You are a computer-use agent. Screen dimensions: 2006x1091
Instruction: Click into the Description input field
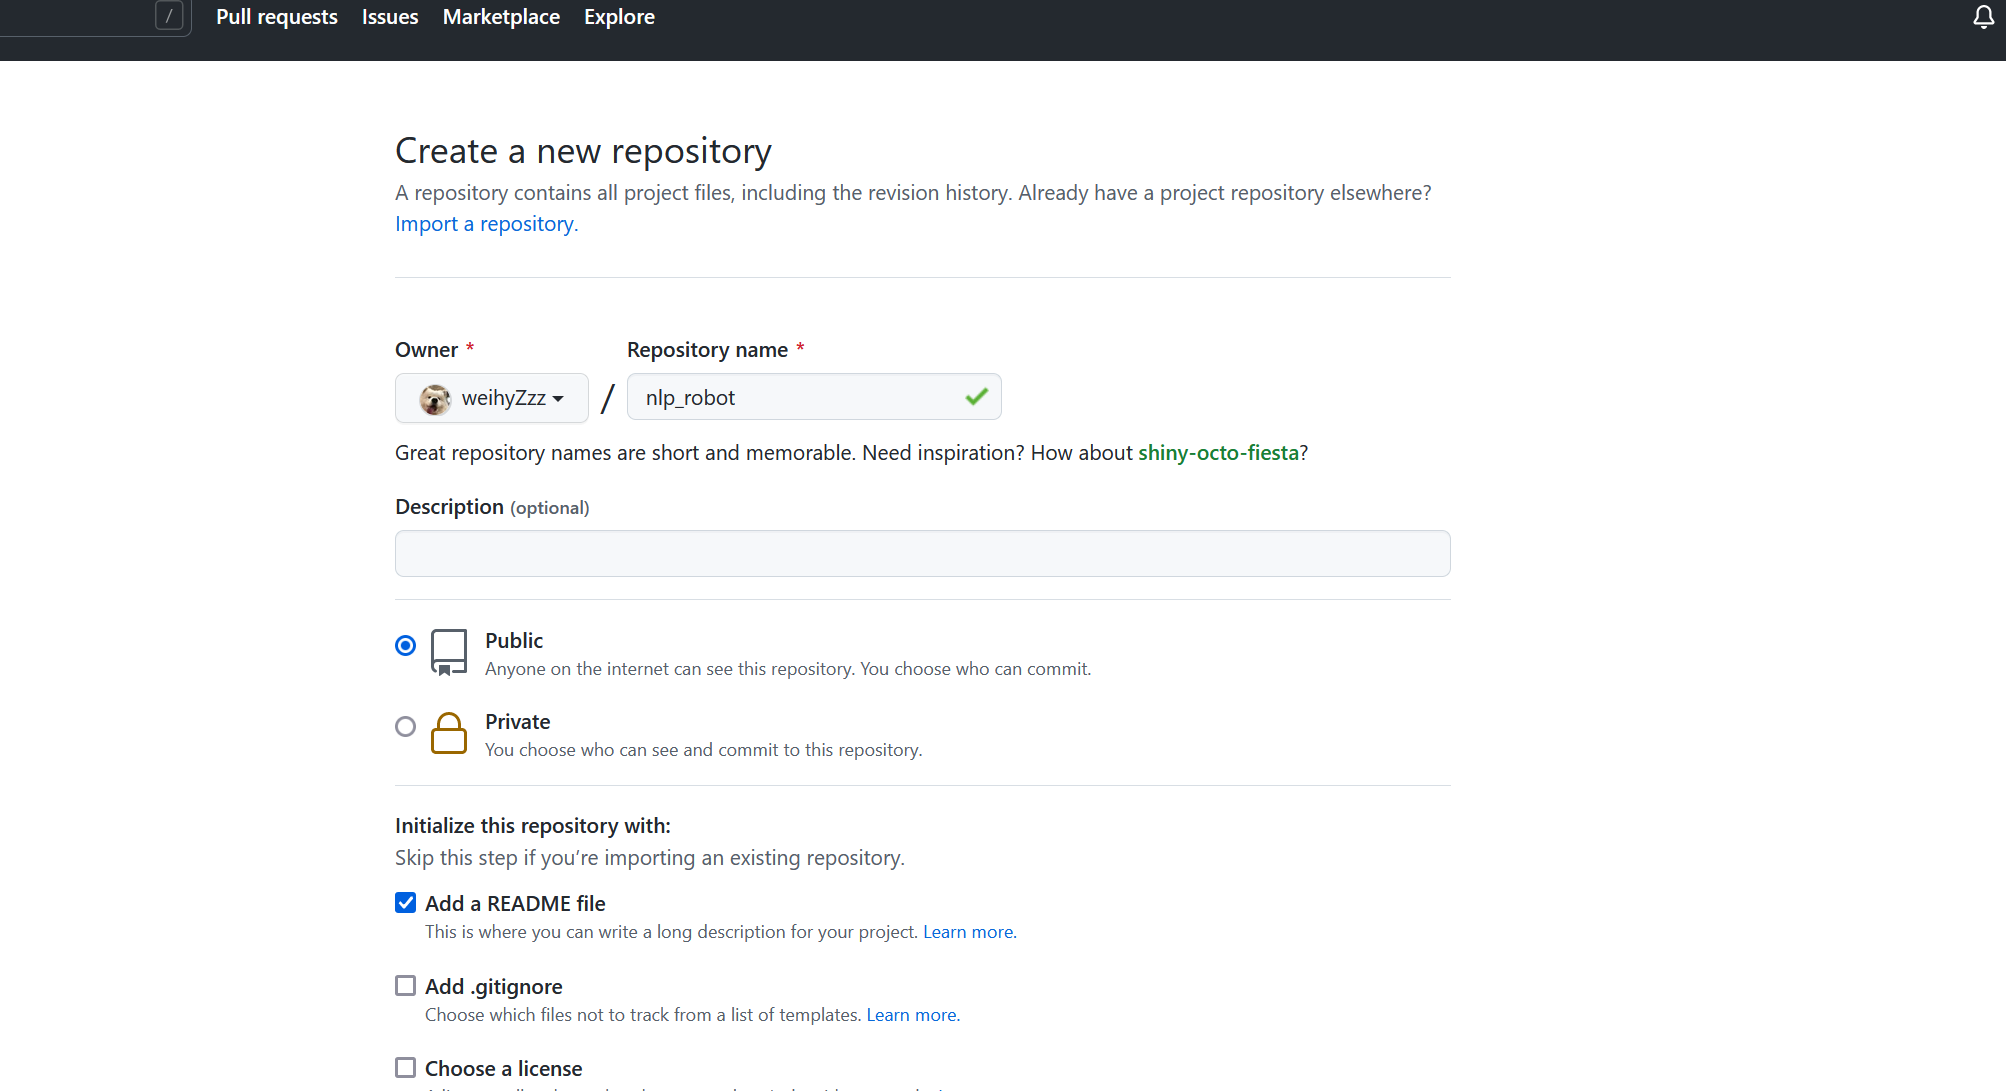(922, 553)
